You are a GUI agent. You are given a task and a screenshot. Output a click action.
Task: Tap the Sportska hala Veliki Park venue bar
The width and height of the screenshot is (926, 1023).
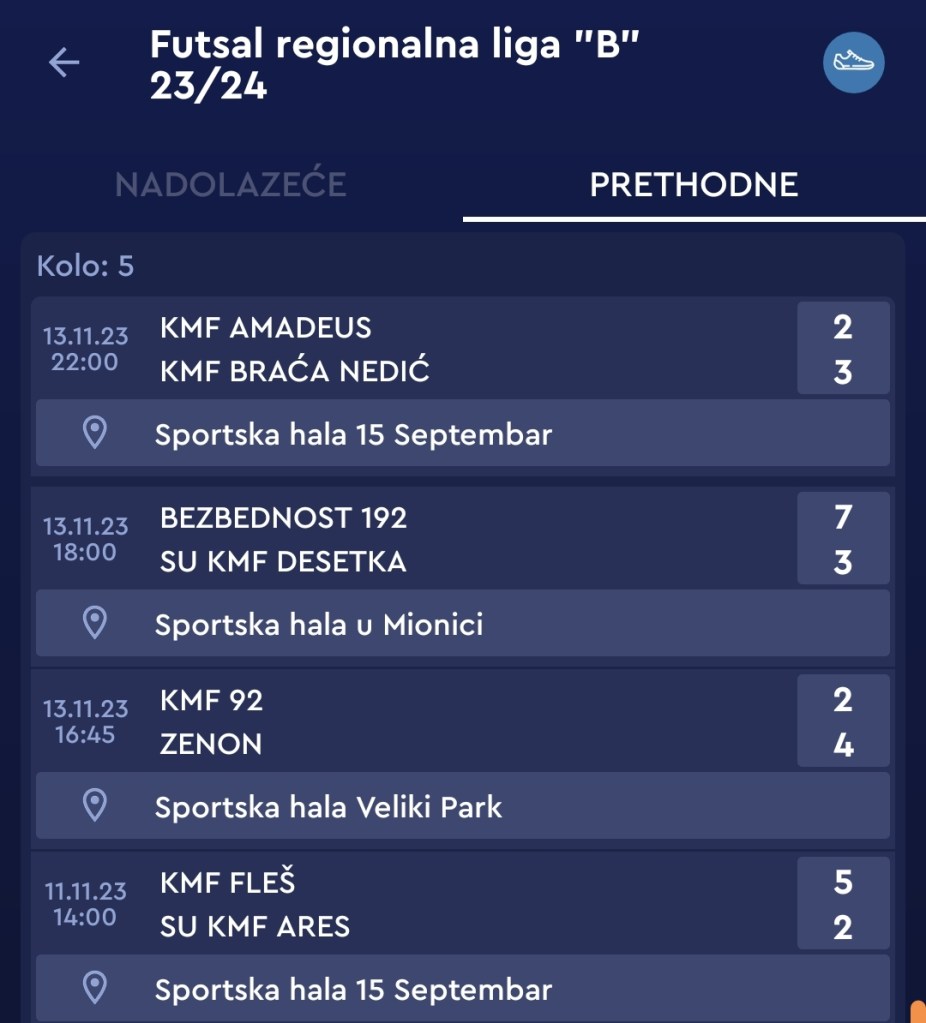462,806
